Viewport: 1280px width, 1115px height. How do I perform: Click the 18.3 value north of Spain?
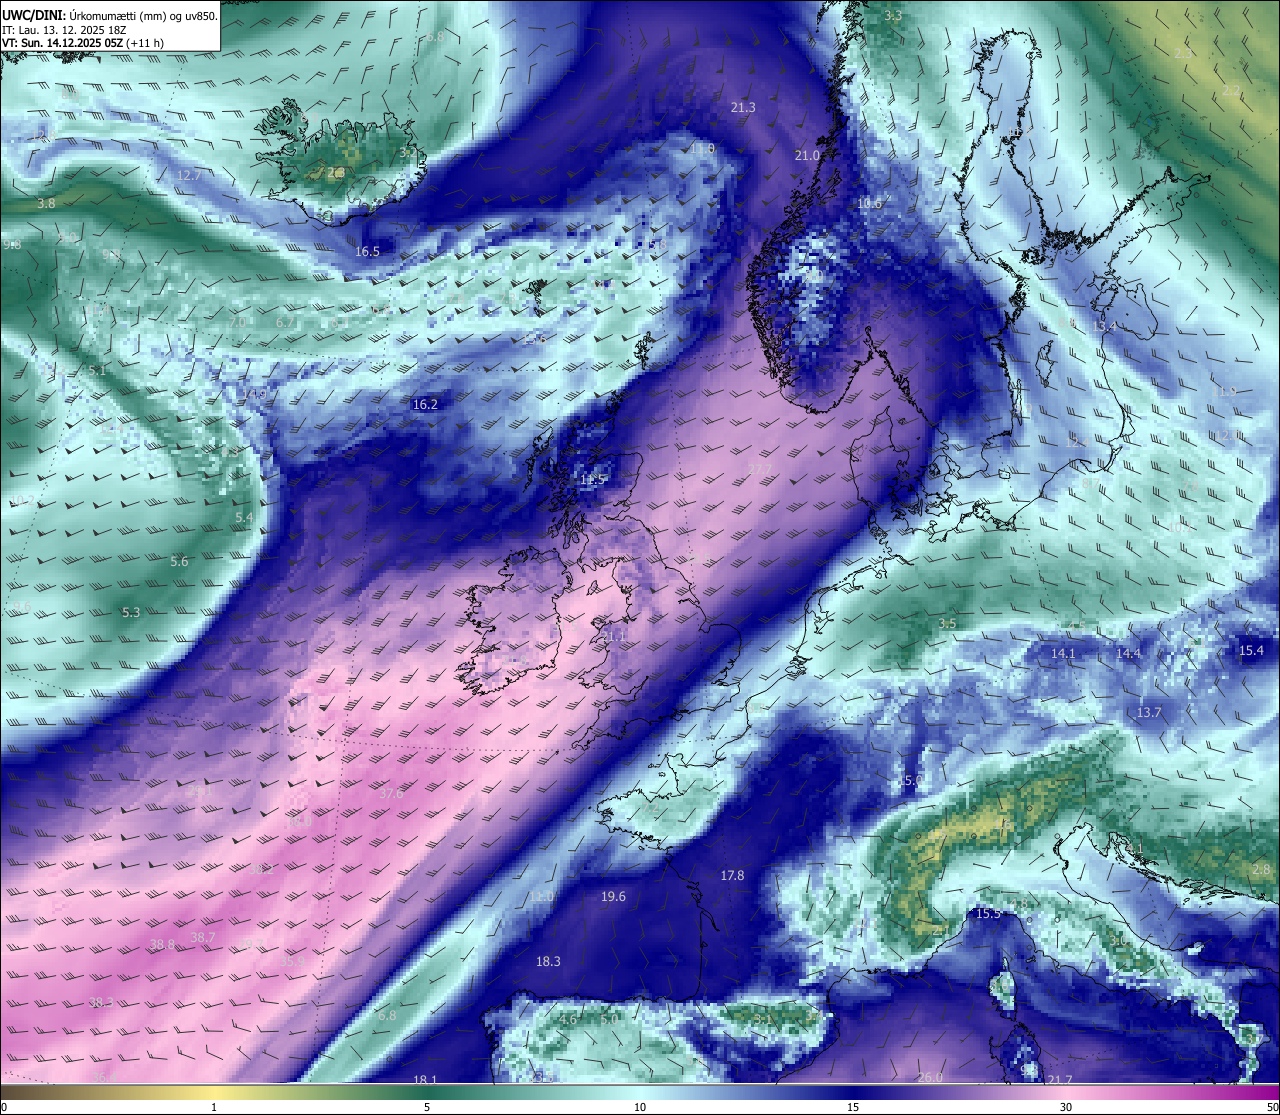[x=548, y=962]
